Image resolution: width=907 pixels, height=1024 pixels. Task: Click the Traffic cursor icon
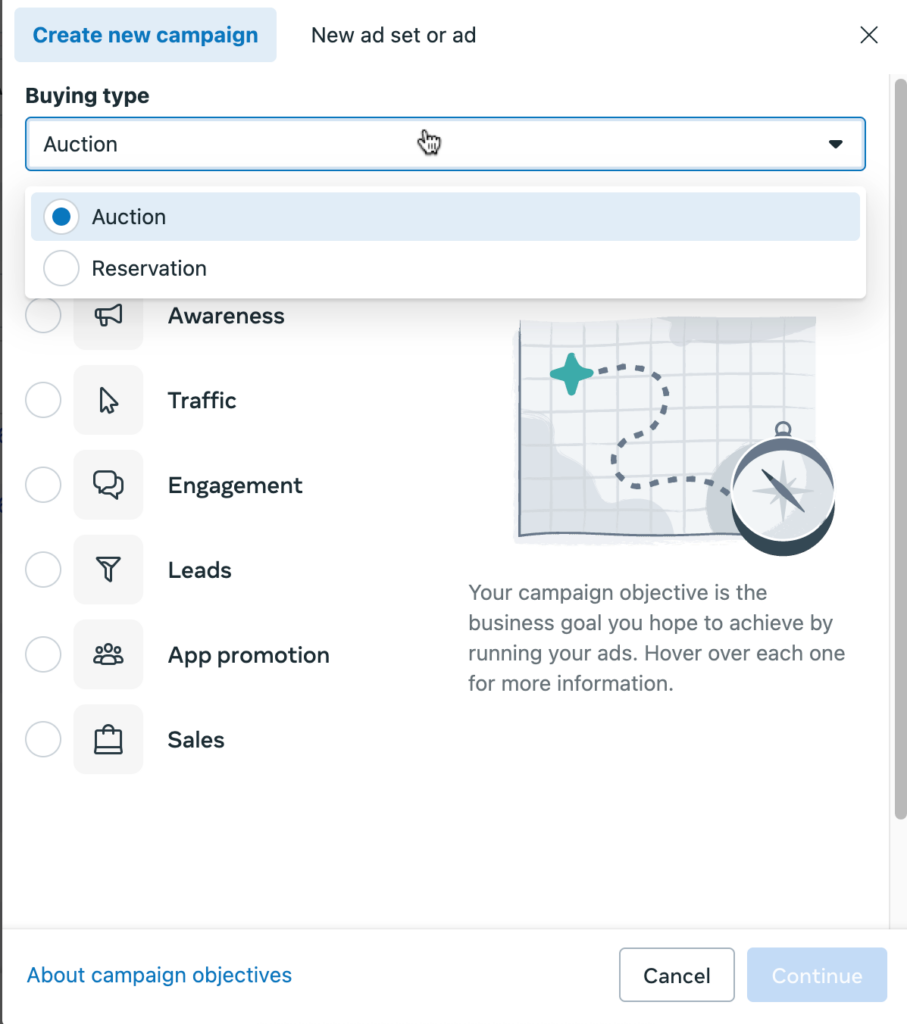point(108,401)
